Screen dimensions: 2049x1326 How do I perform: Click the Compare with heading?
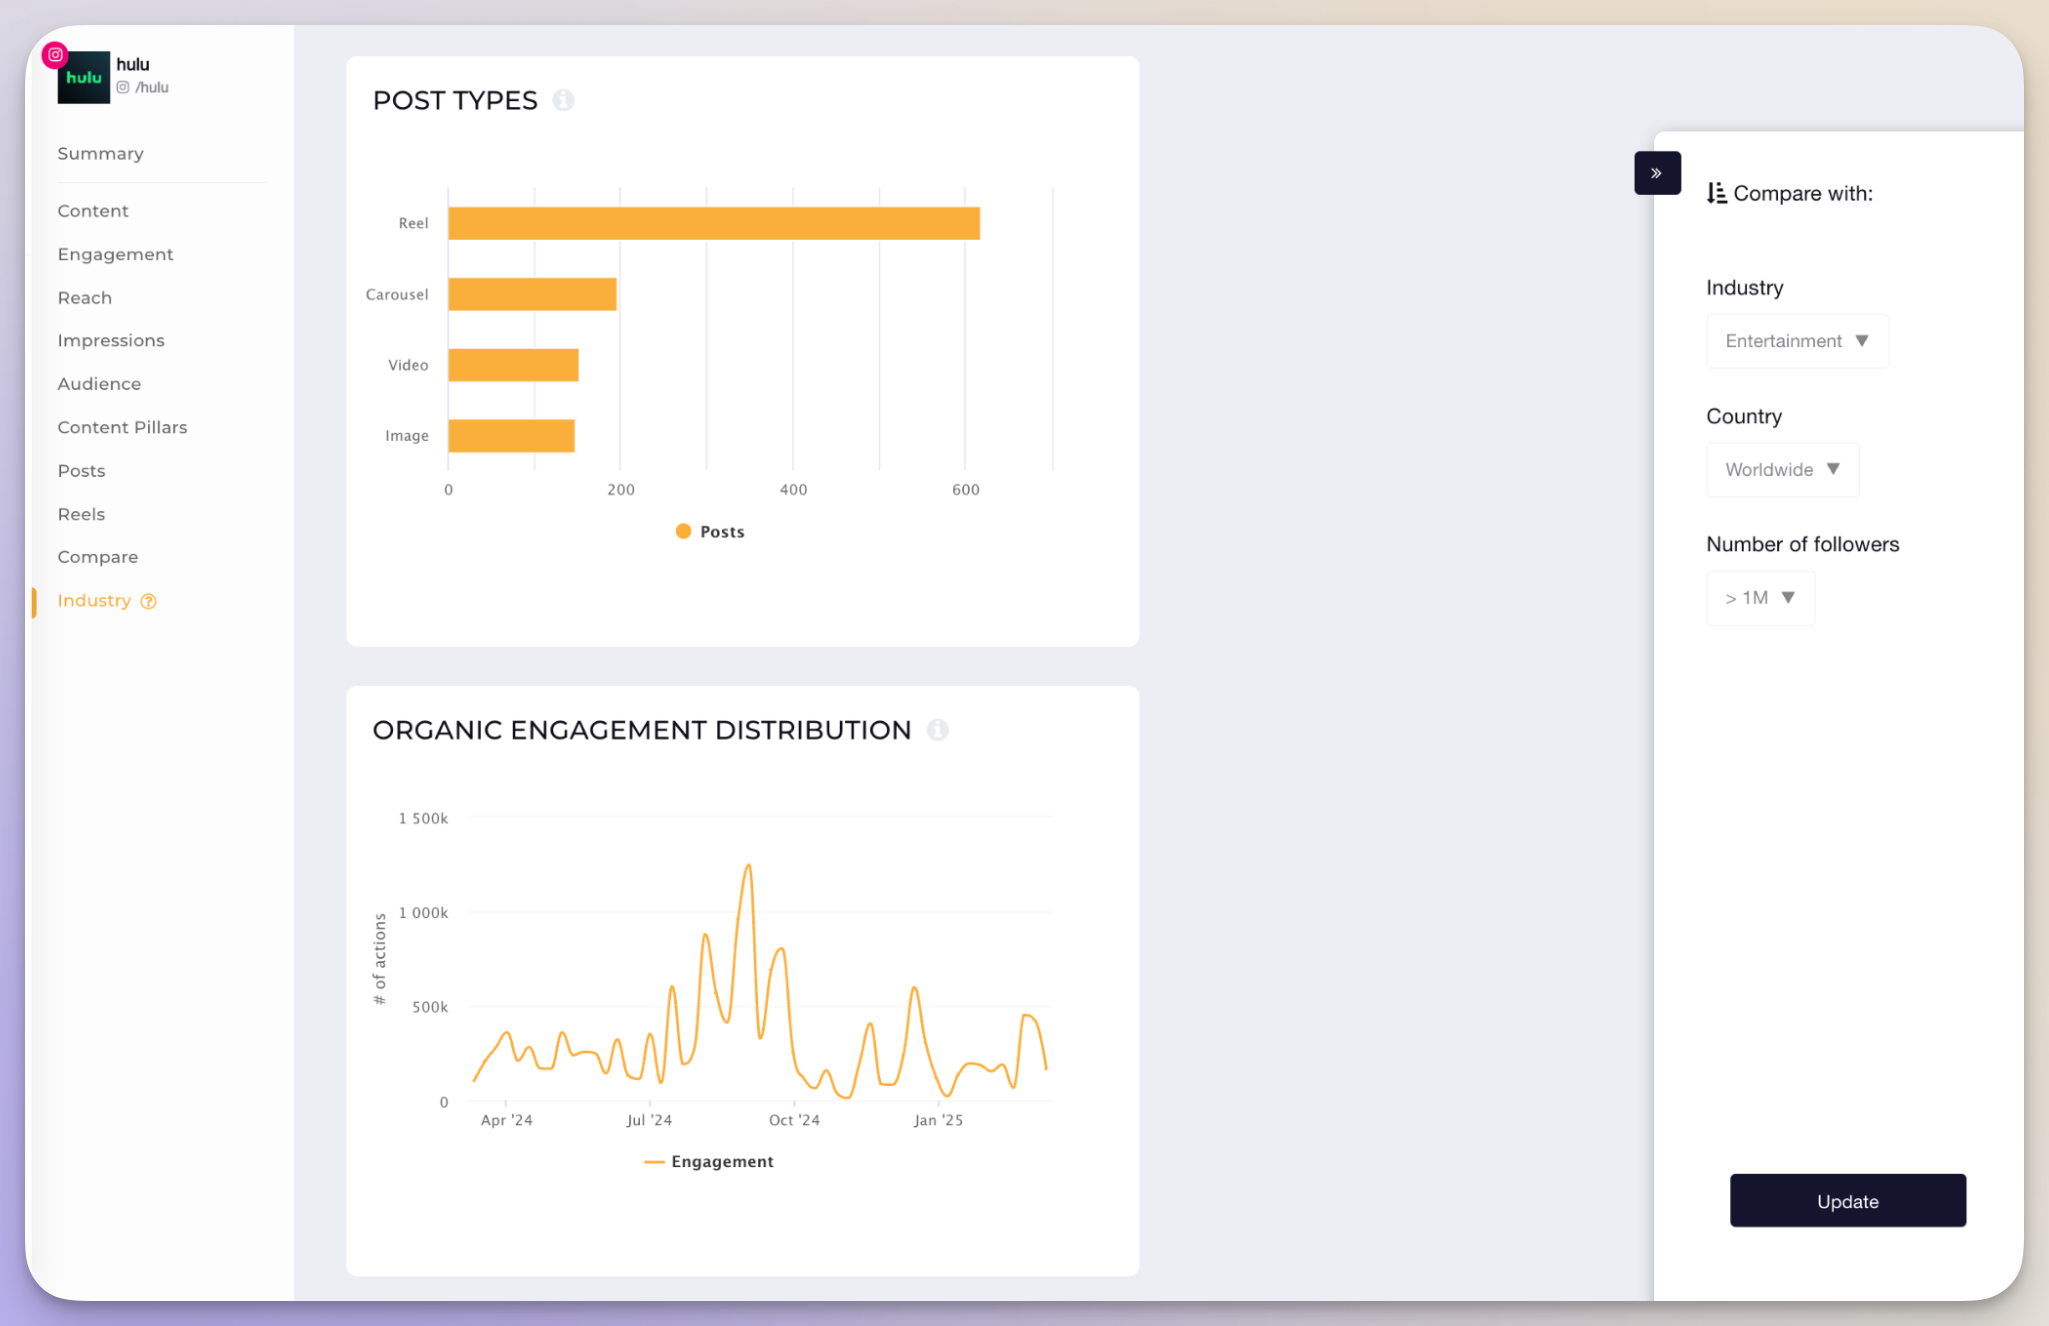pyautogui.click(x=1803, y=193)
